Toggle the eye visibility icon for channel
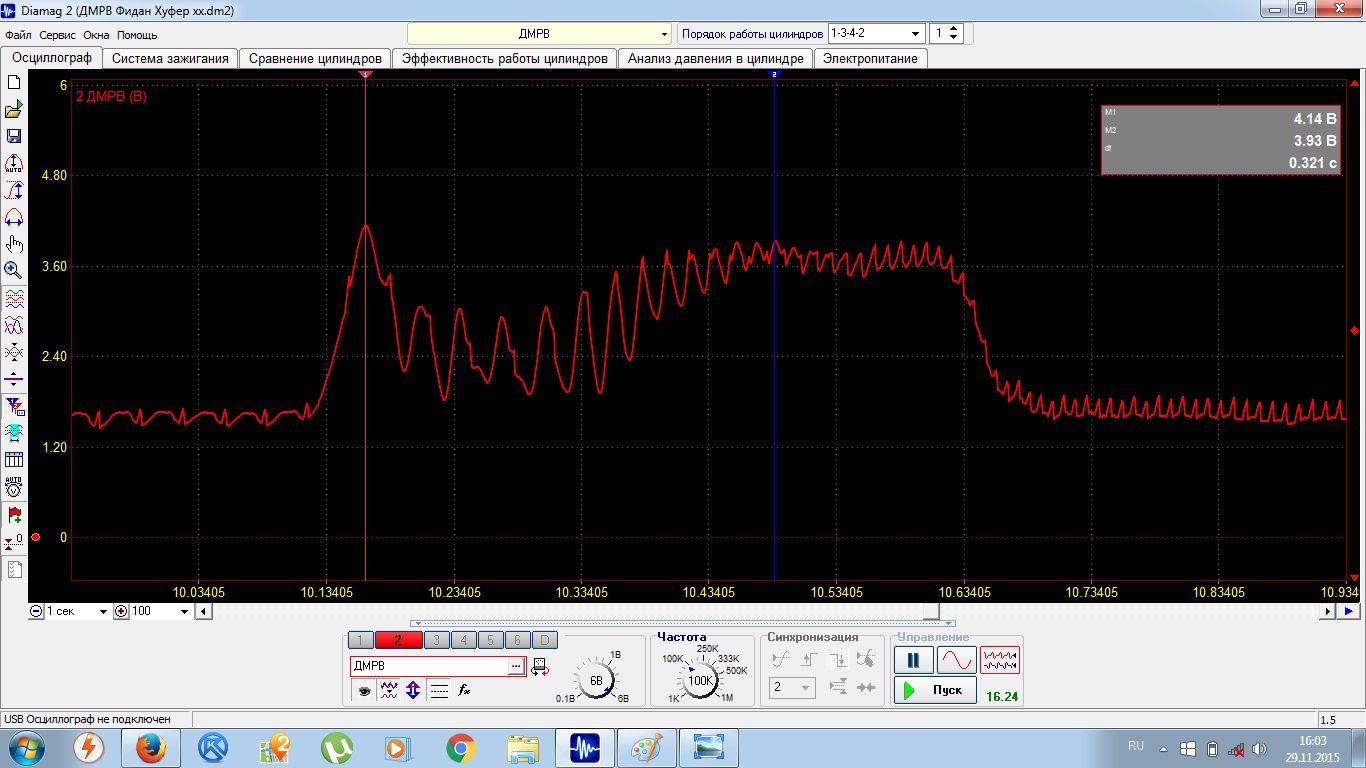 pos(364,689)
